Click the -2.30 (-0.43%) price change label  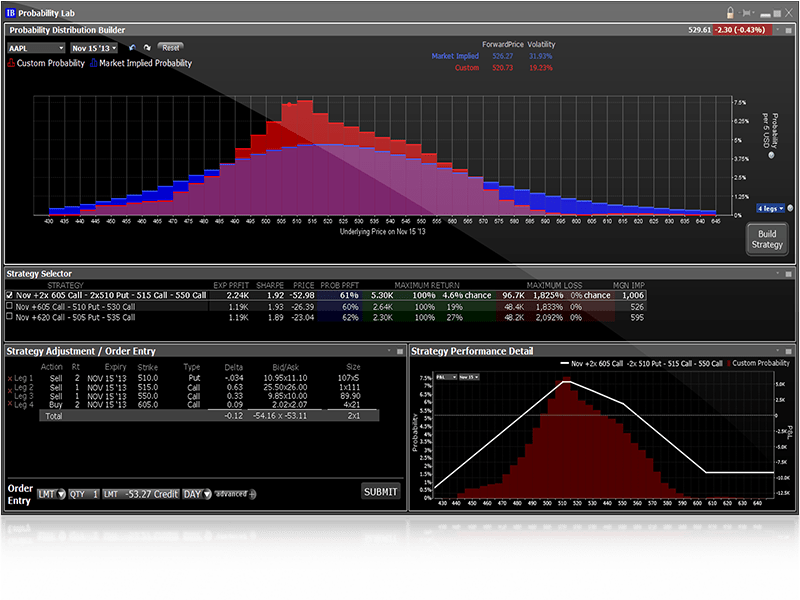[x=742, y=30]
